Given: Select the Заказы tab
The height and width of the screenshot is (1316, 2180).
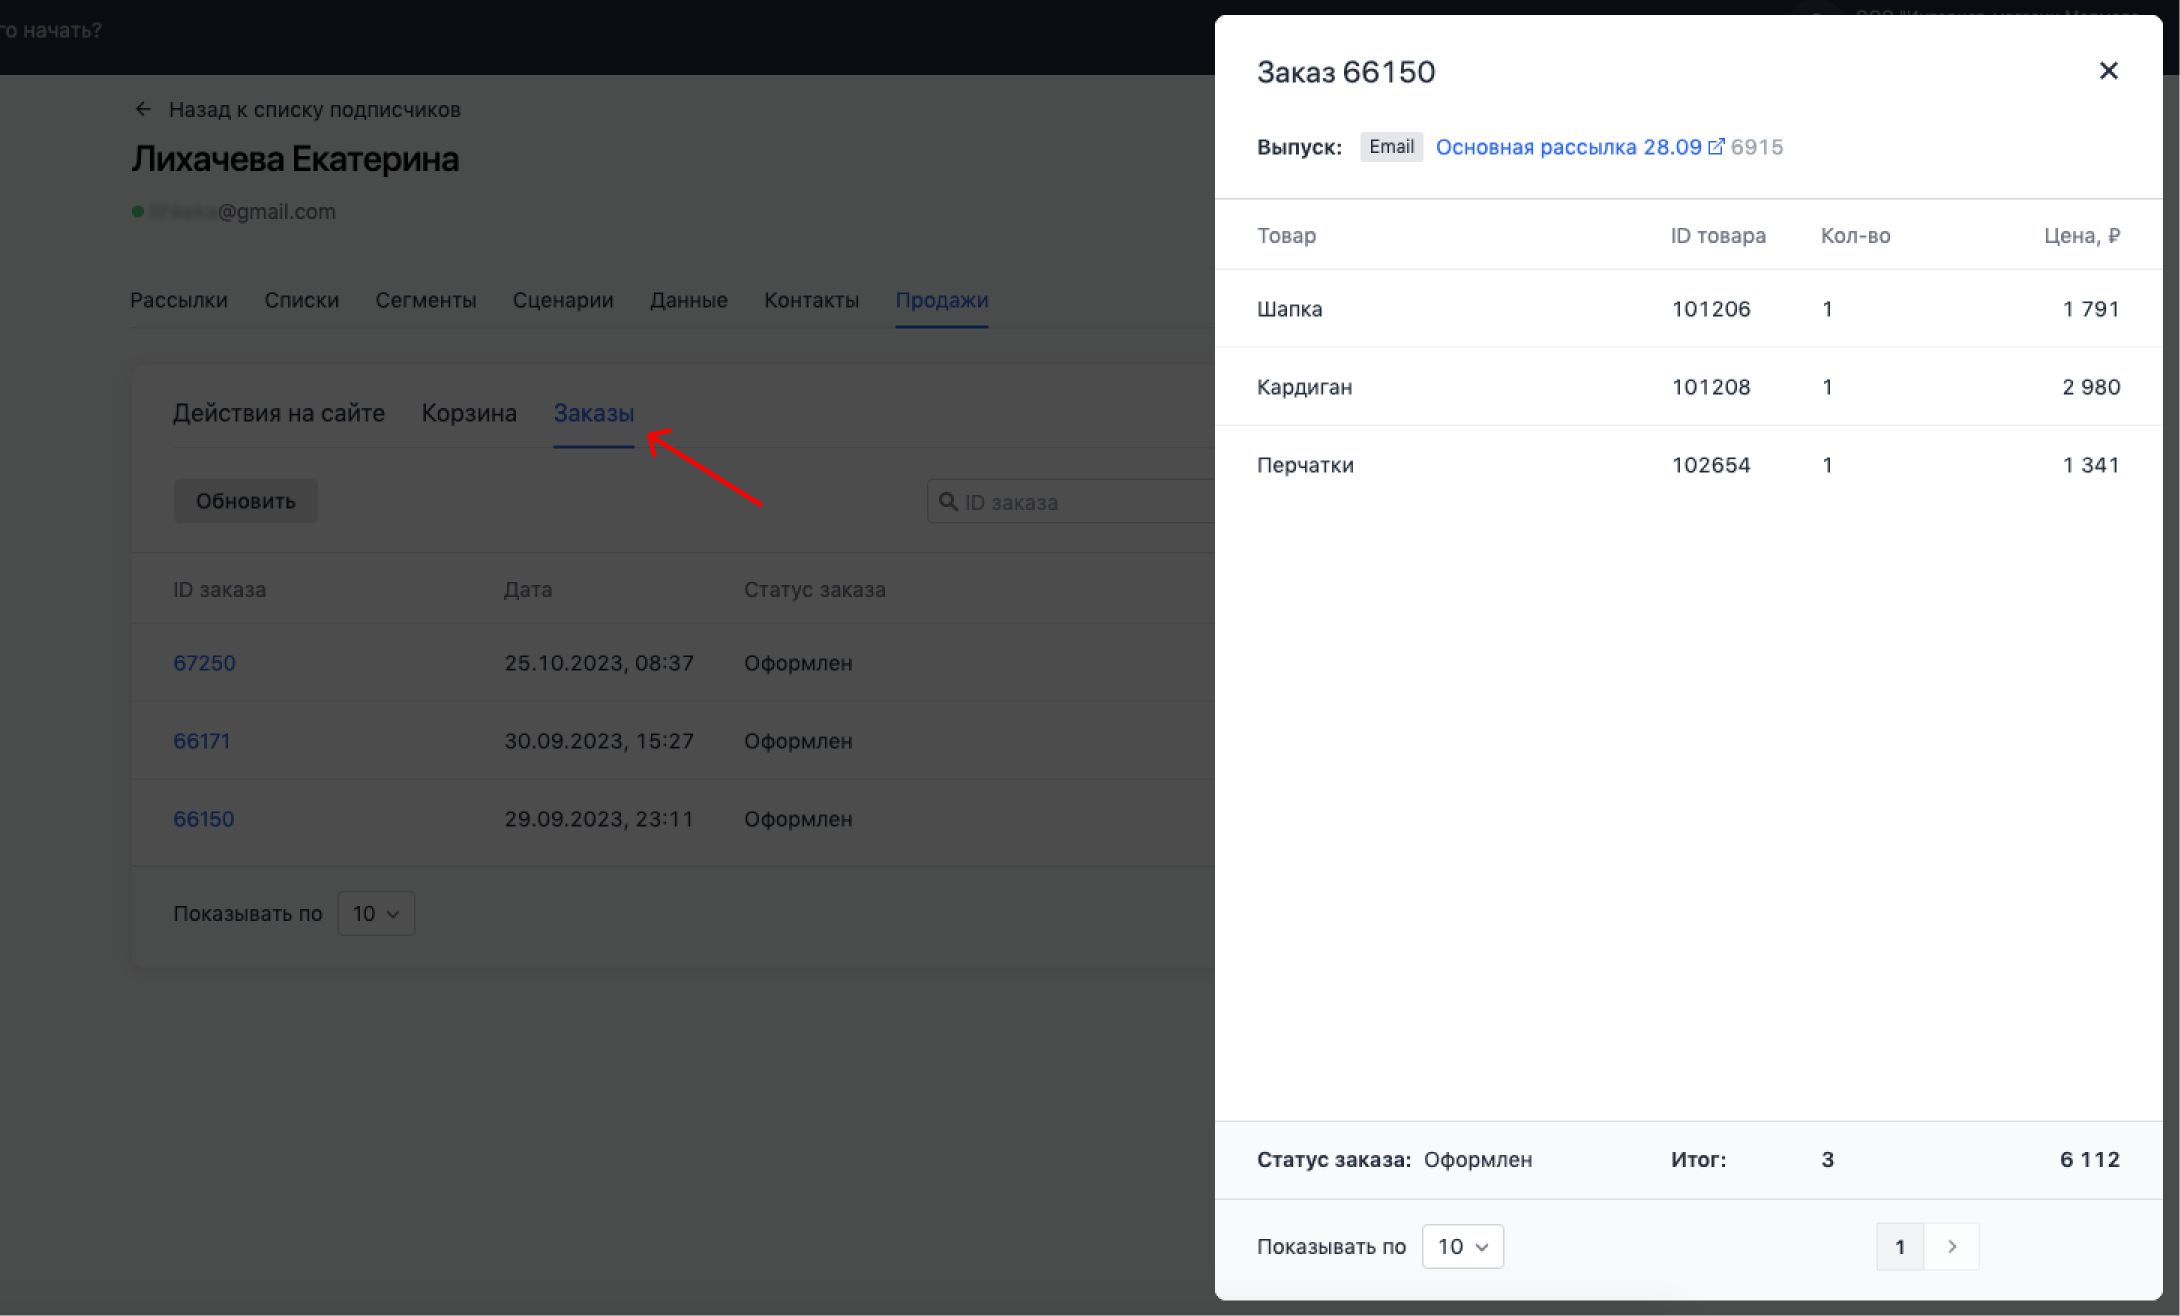Looking at the screenshot, I should pos(593,413).
